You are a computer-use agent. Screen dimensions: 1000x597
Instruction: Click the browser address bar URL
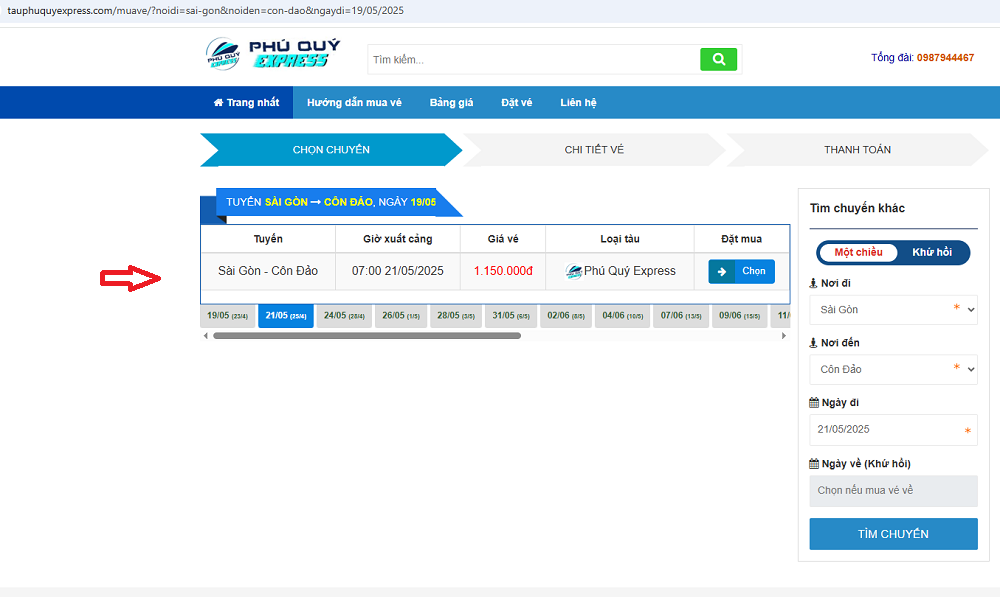tap(205, 11)
